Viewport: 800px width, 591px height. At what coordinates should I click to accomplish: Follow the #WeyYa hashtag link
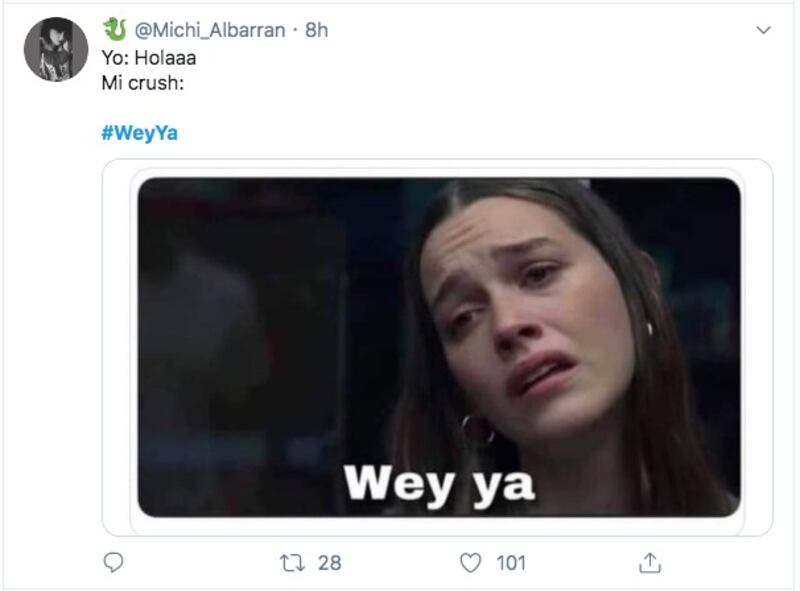tap(140, 133)
